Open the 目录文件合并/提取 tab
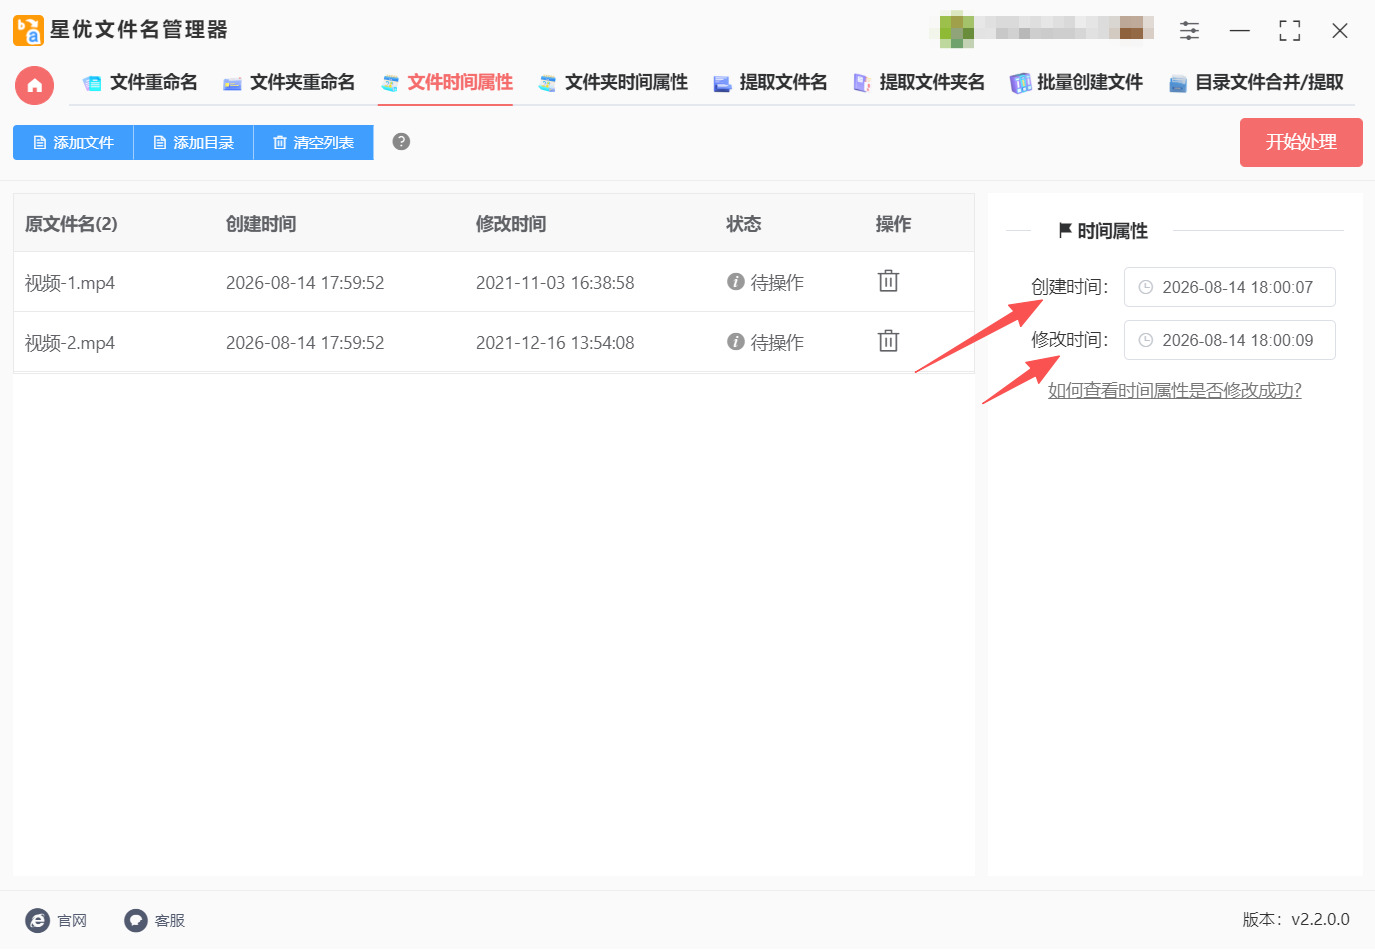Viewport: 1375px width, 950px height. tap(1256, 83)
